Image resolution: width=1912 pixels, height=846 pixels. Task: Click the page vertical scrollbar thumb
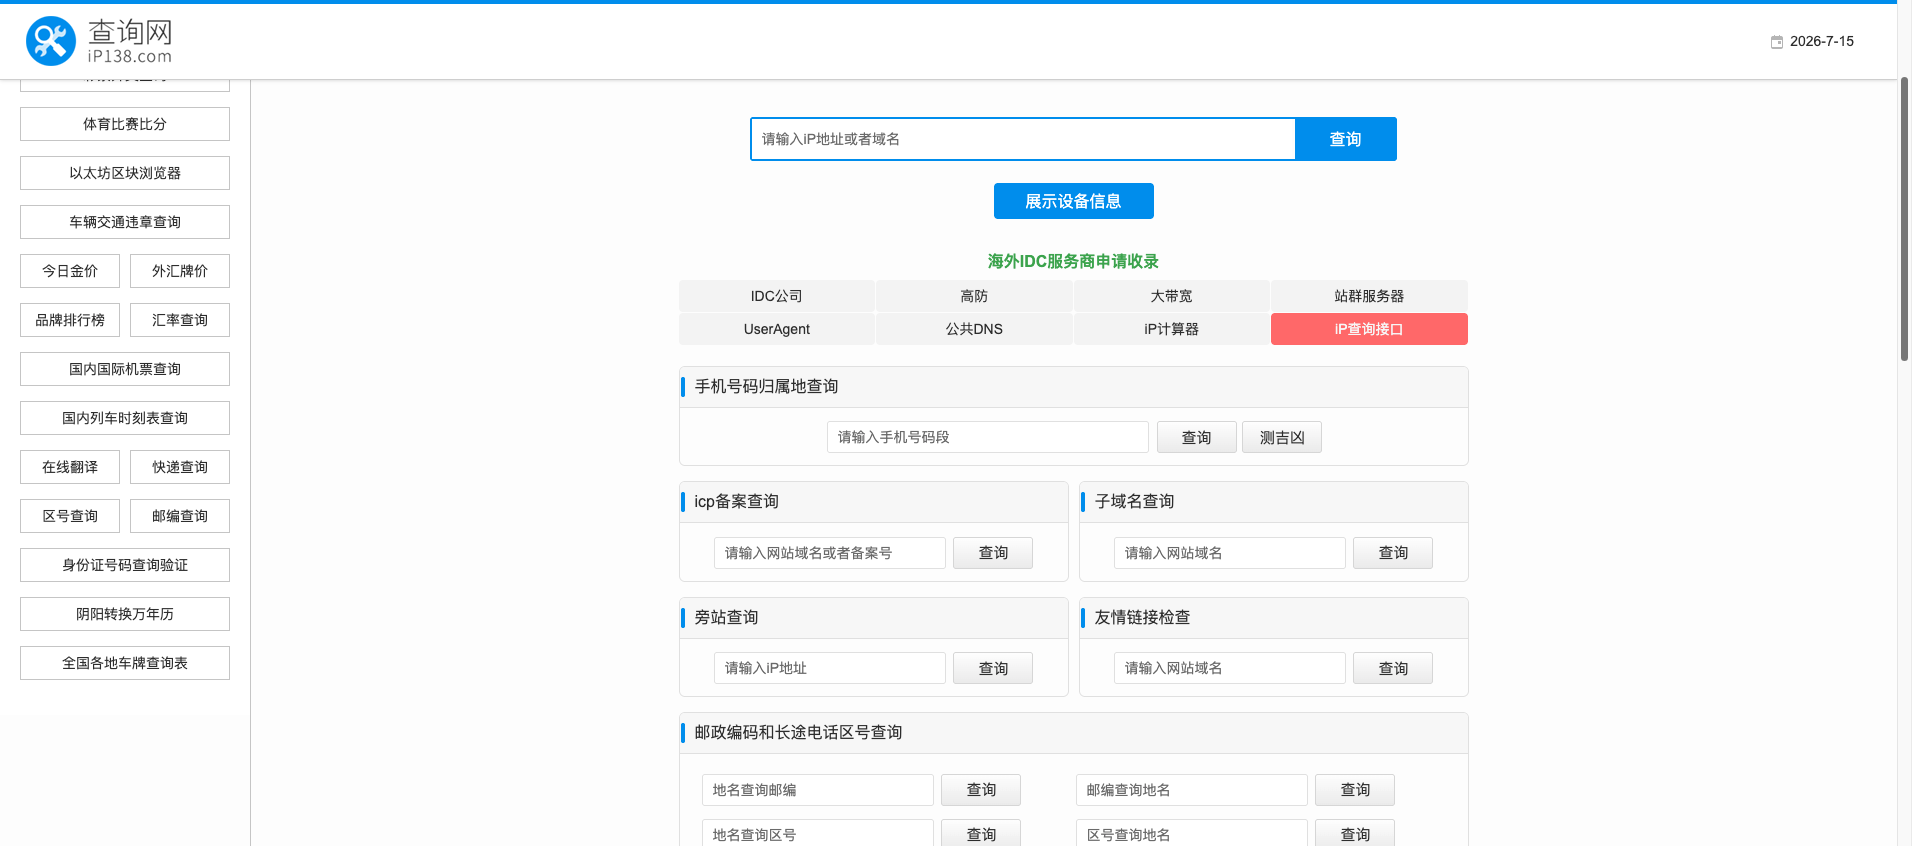coord(1904,218)
